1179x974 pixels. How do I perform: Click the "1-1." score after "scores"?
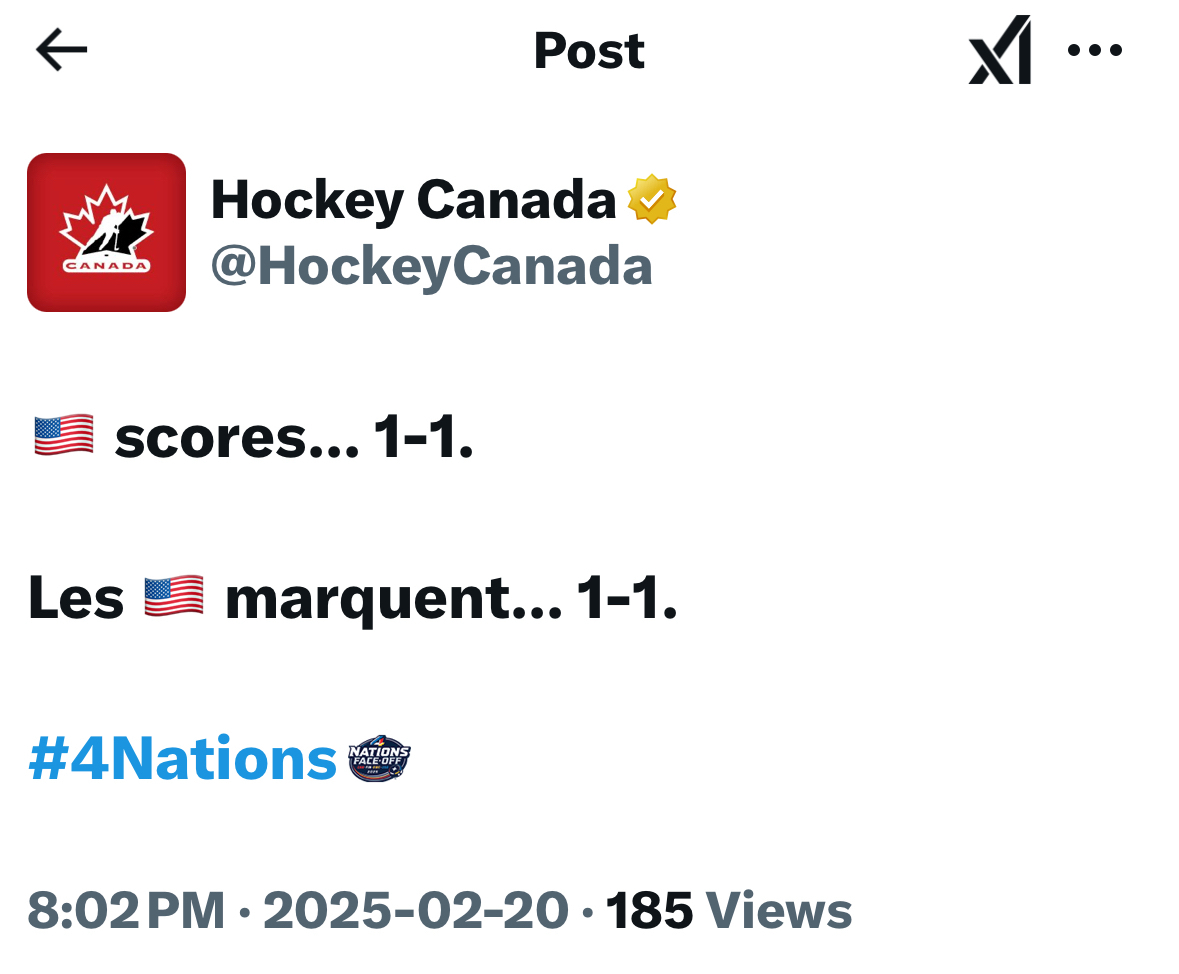423,438
